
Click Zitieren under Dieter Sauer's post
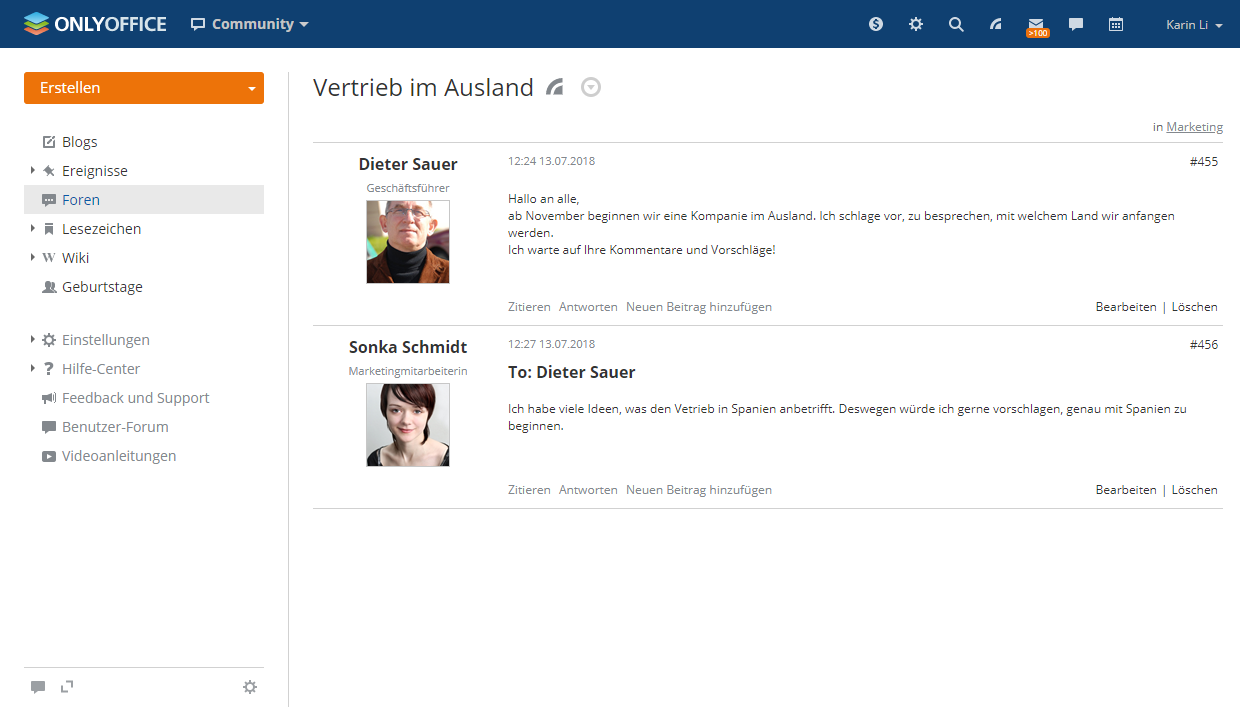click(x=529, y=307)
